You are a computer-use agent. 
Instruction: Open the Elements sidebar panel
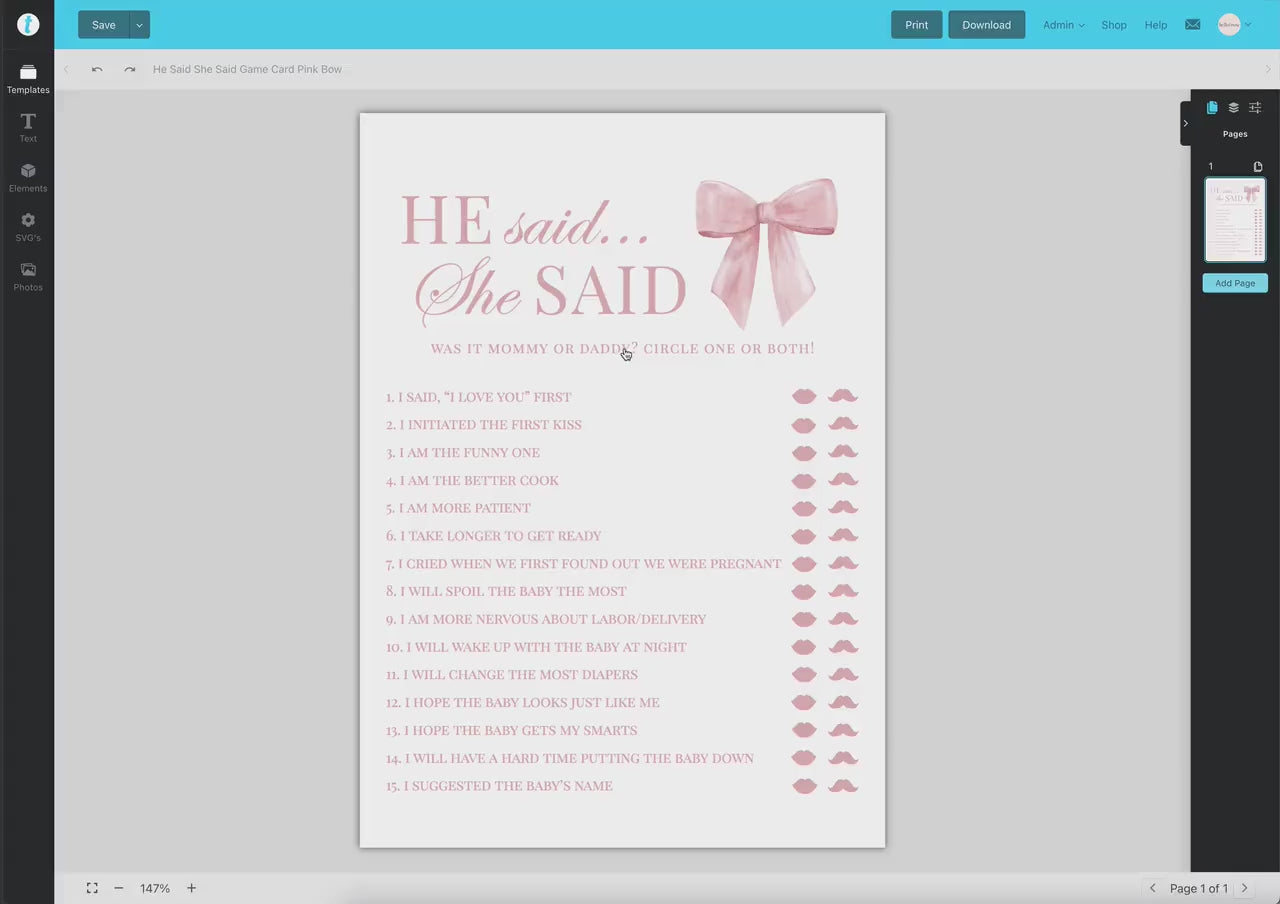[x=28, y=178]
